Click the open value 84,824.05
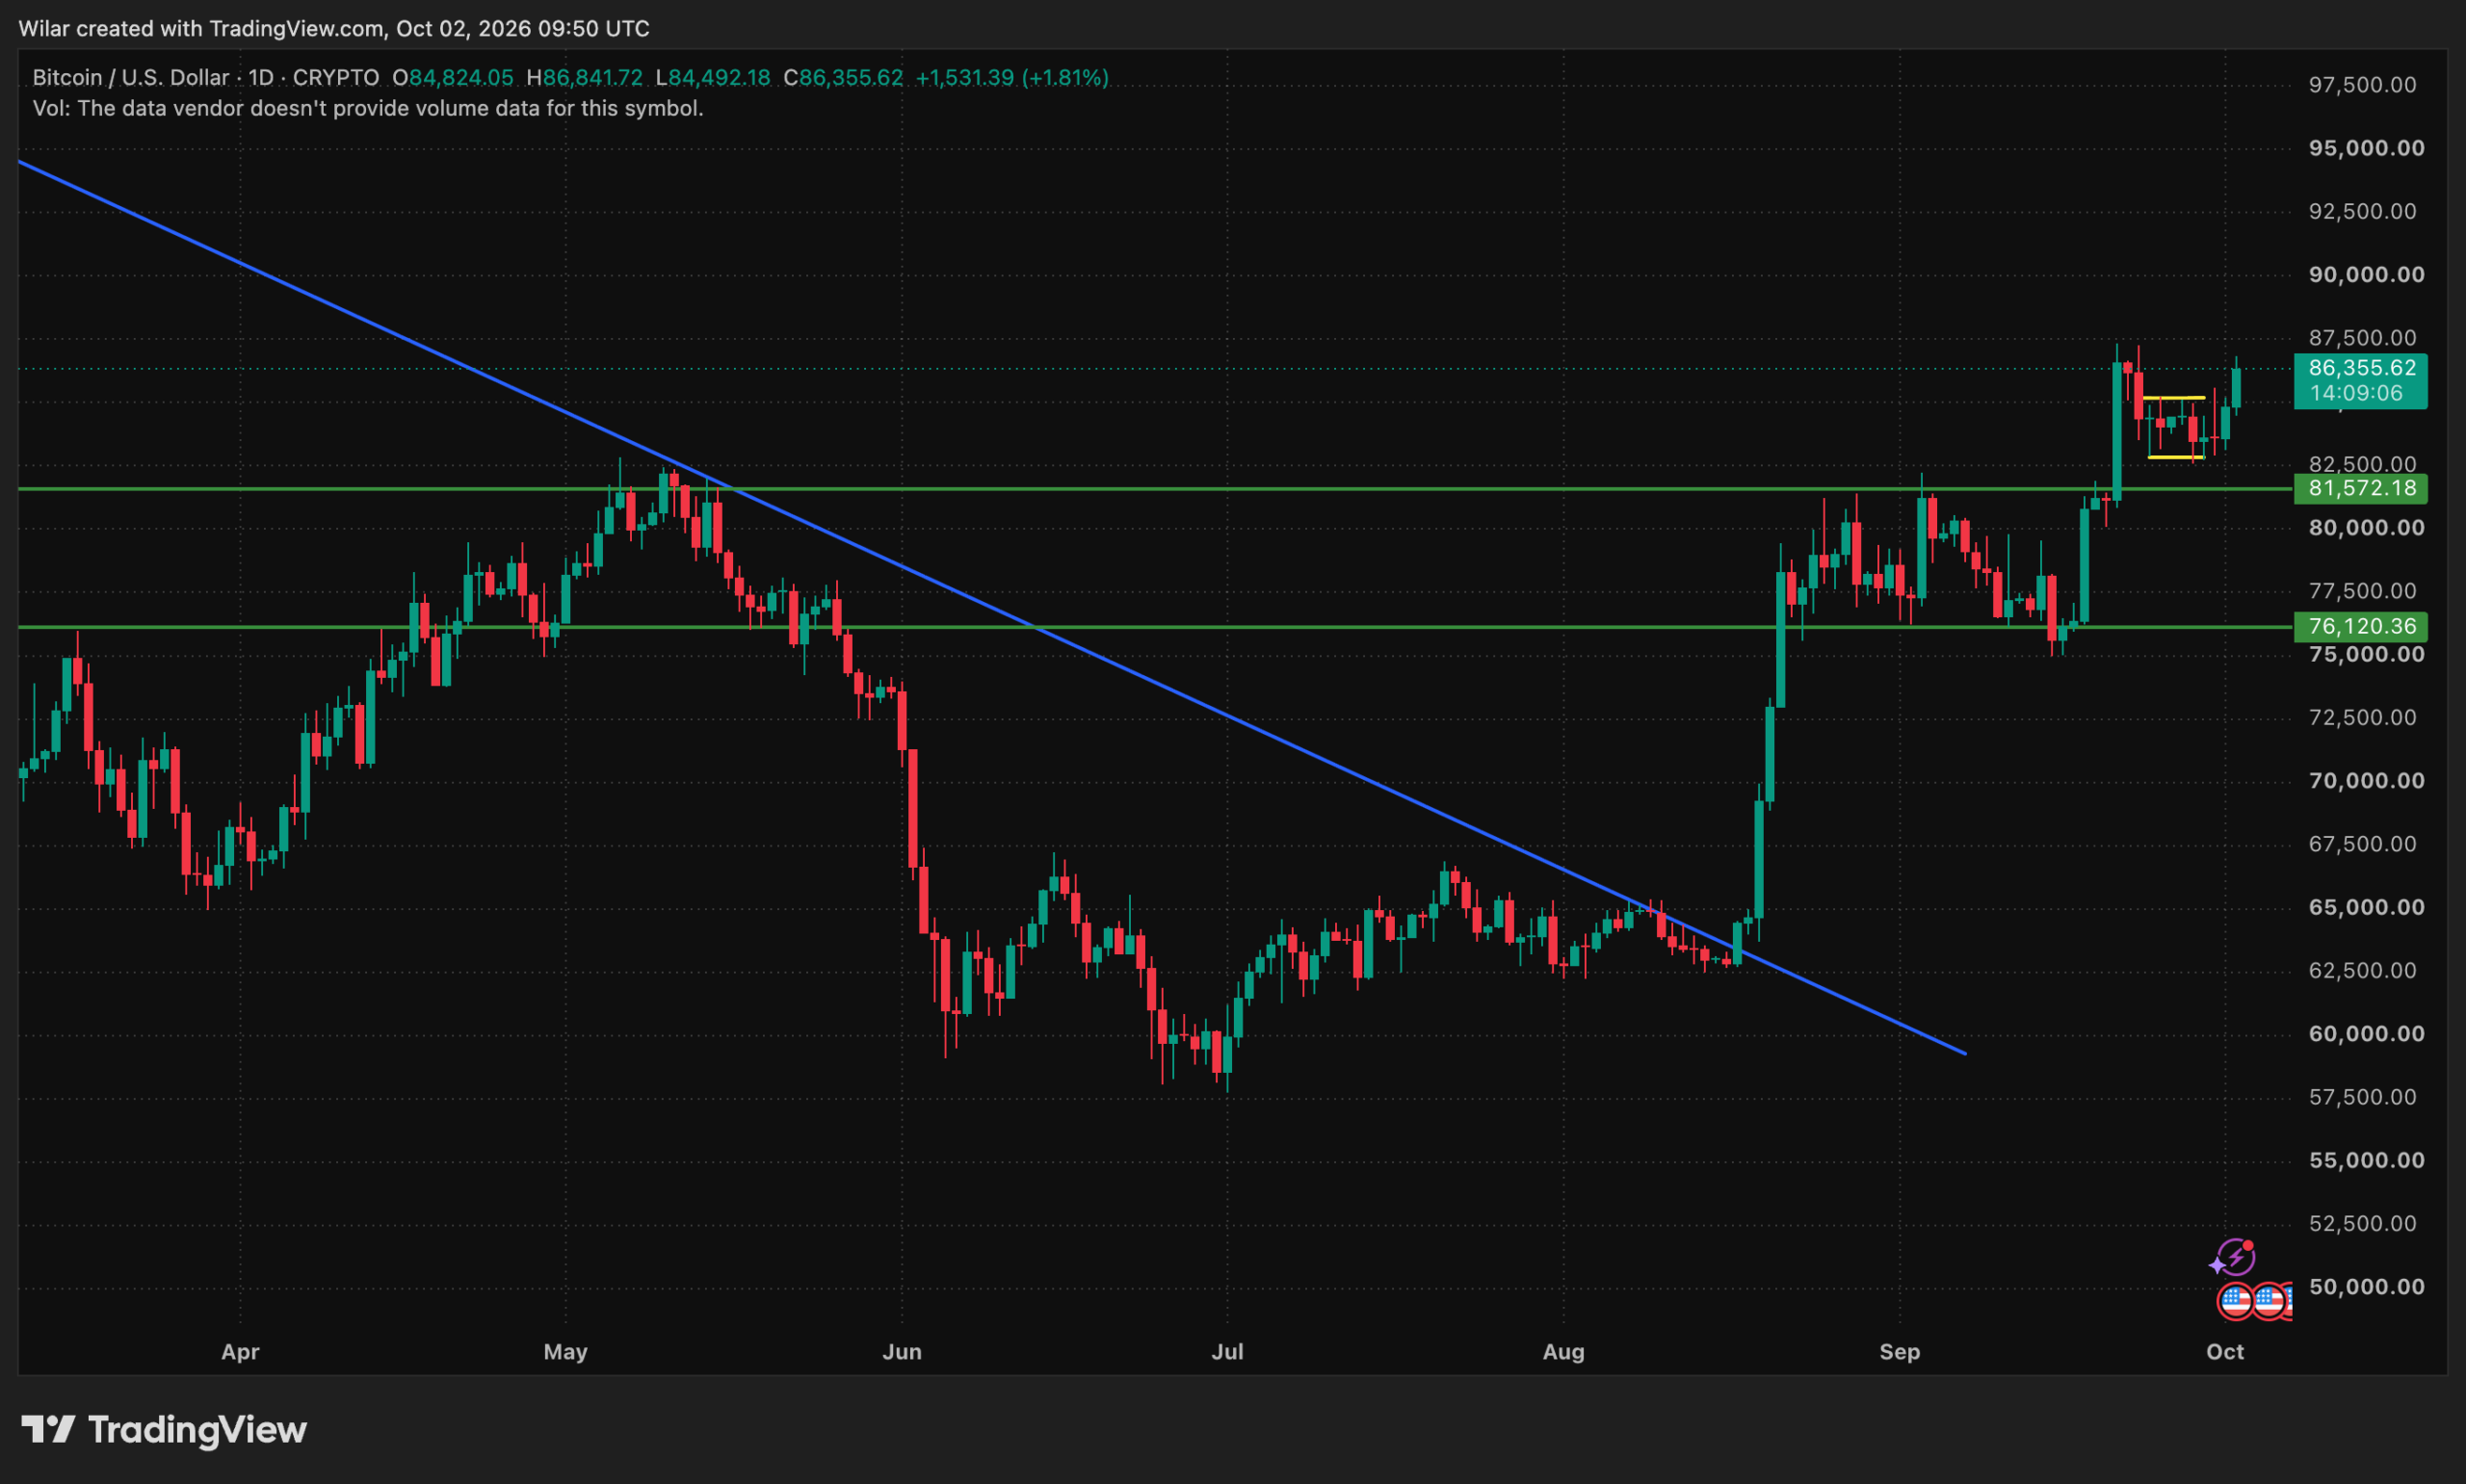 pos(461,78)
